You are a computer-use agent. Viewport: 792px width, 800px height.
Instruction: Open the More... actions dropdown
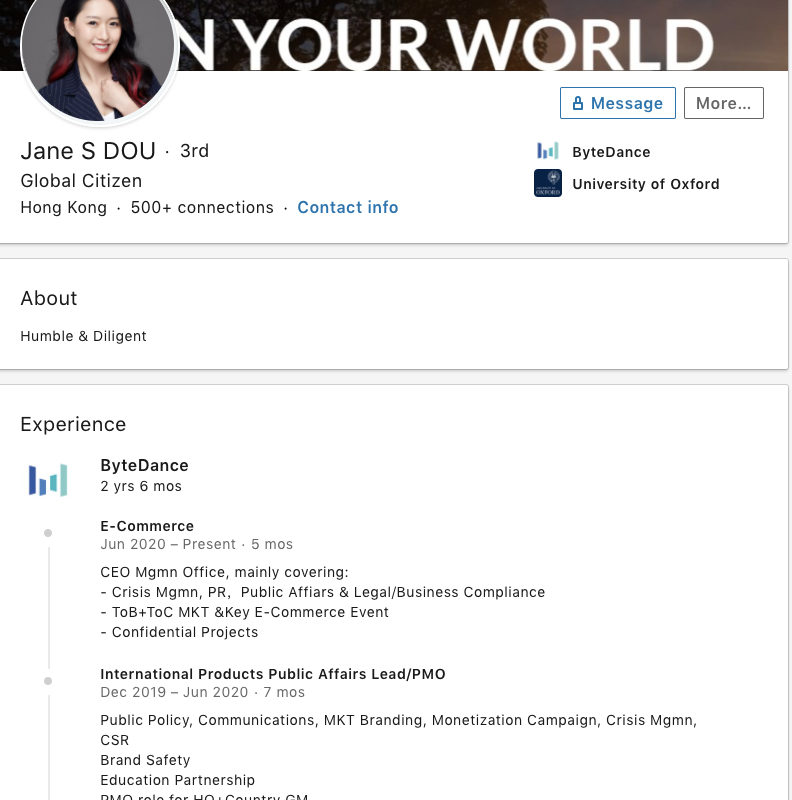coord(723,103)
